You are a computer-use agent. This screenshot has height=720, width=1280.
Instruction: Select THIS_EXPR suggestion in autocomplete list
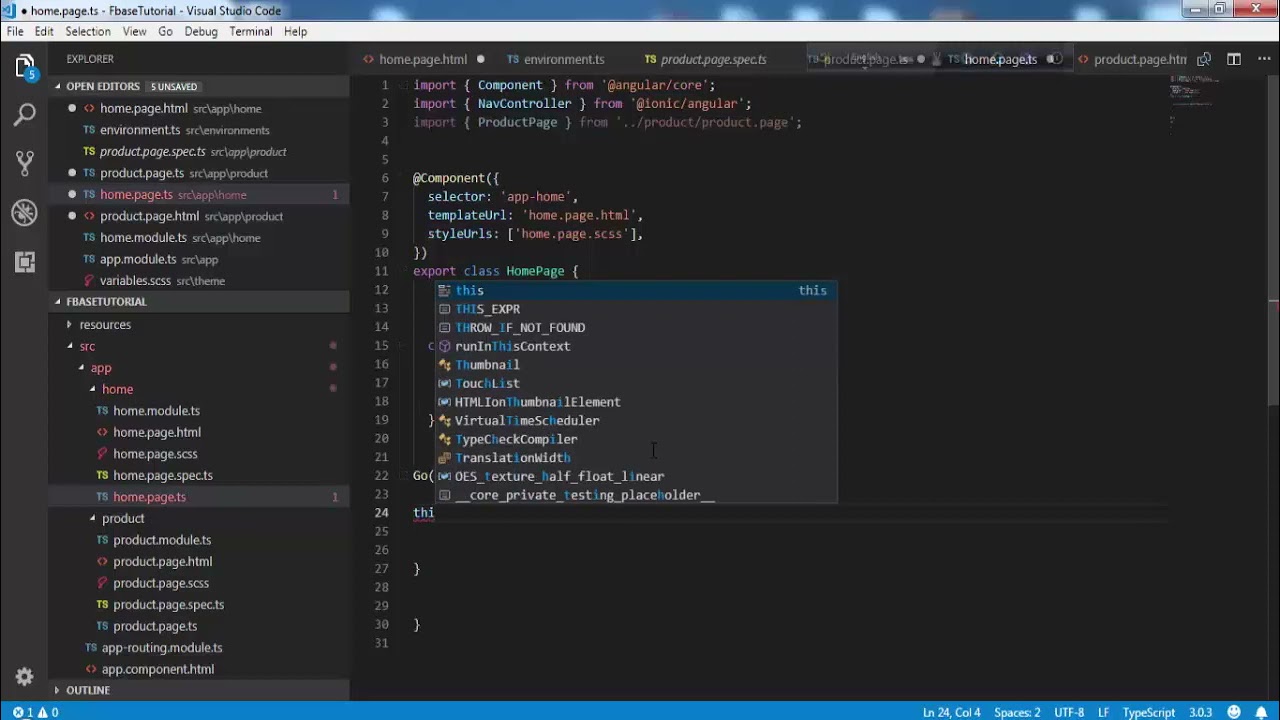point(635,309)
